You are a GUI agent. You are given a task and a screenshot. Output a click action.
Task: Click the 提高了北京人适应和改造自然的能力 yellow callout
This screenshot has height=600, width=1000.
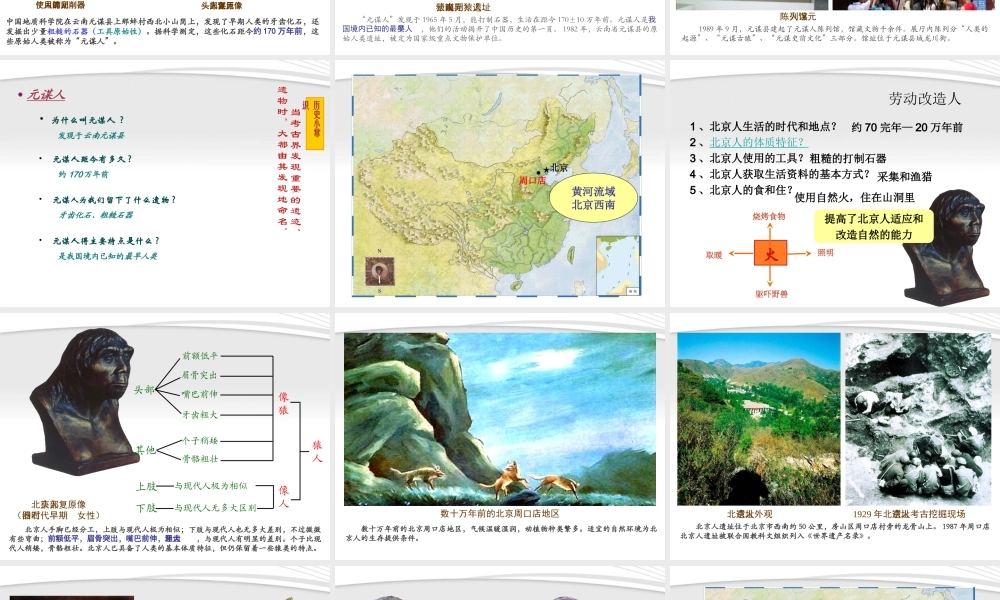(874, 226)
